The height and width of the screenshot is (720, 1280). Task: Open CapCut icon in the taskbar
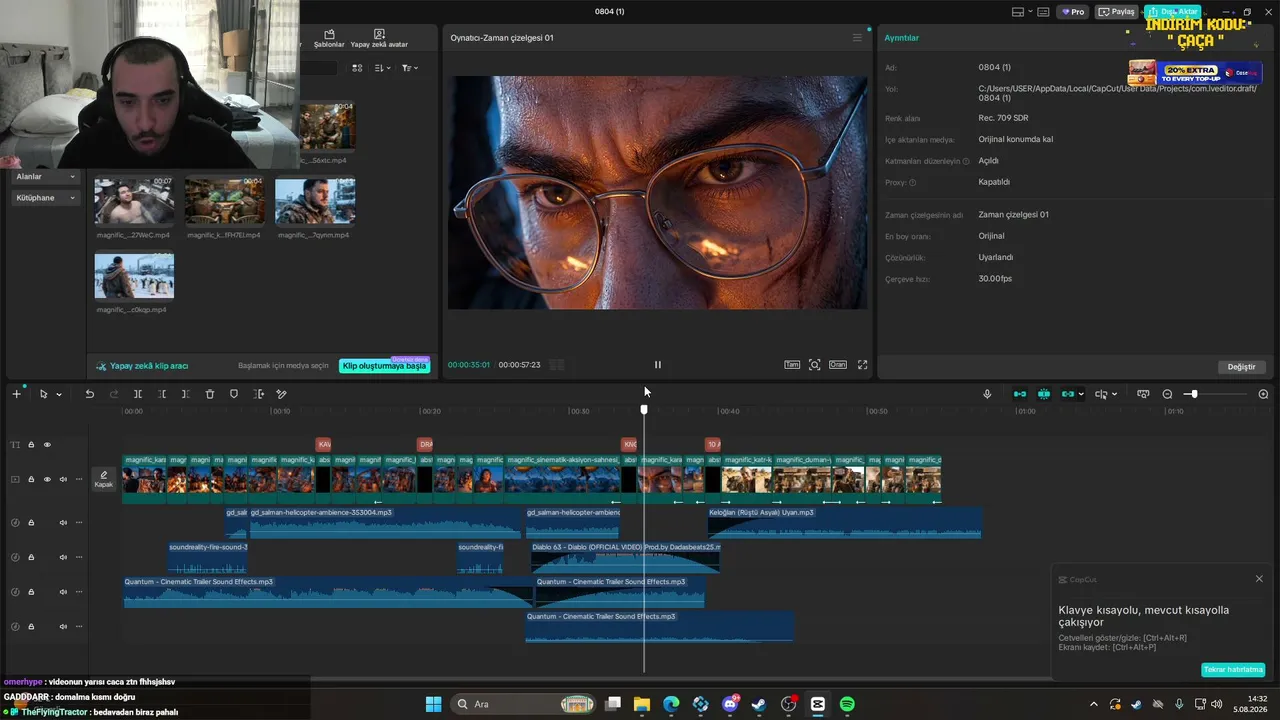(818, 704)
